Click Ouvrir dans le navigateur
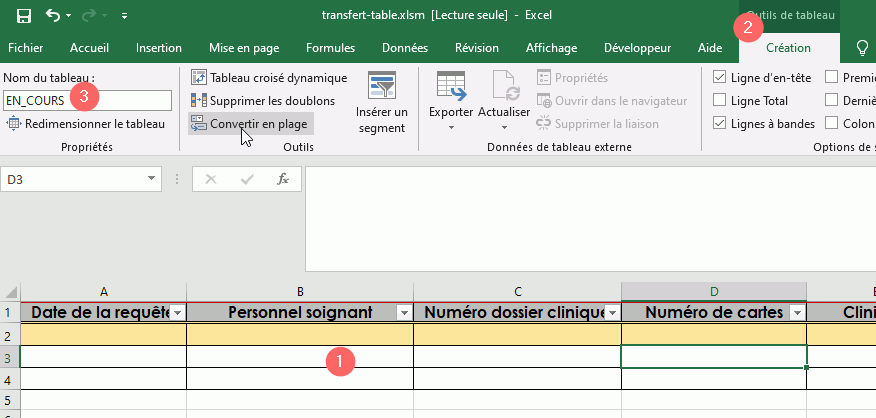876x418 pixels. (x=612, y=101)
